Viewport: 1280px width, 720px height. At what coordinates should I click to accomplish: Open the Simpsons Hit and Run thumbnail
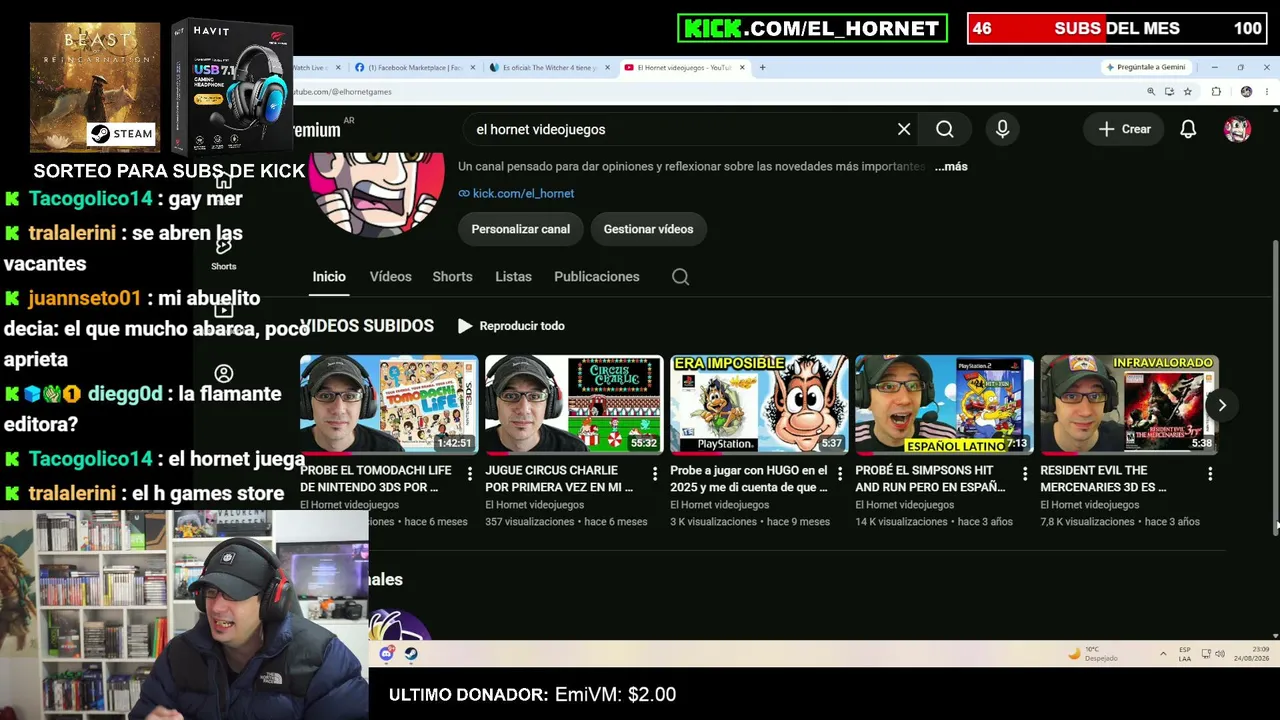pos(944,405)
